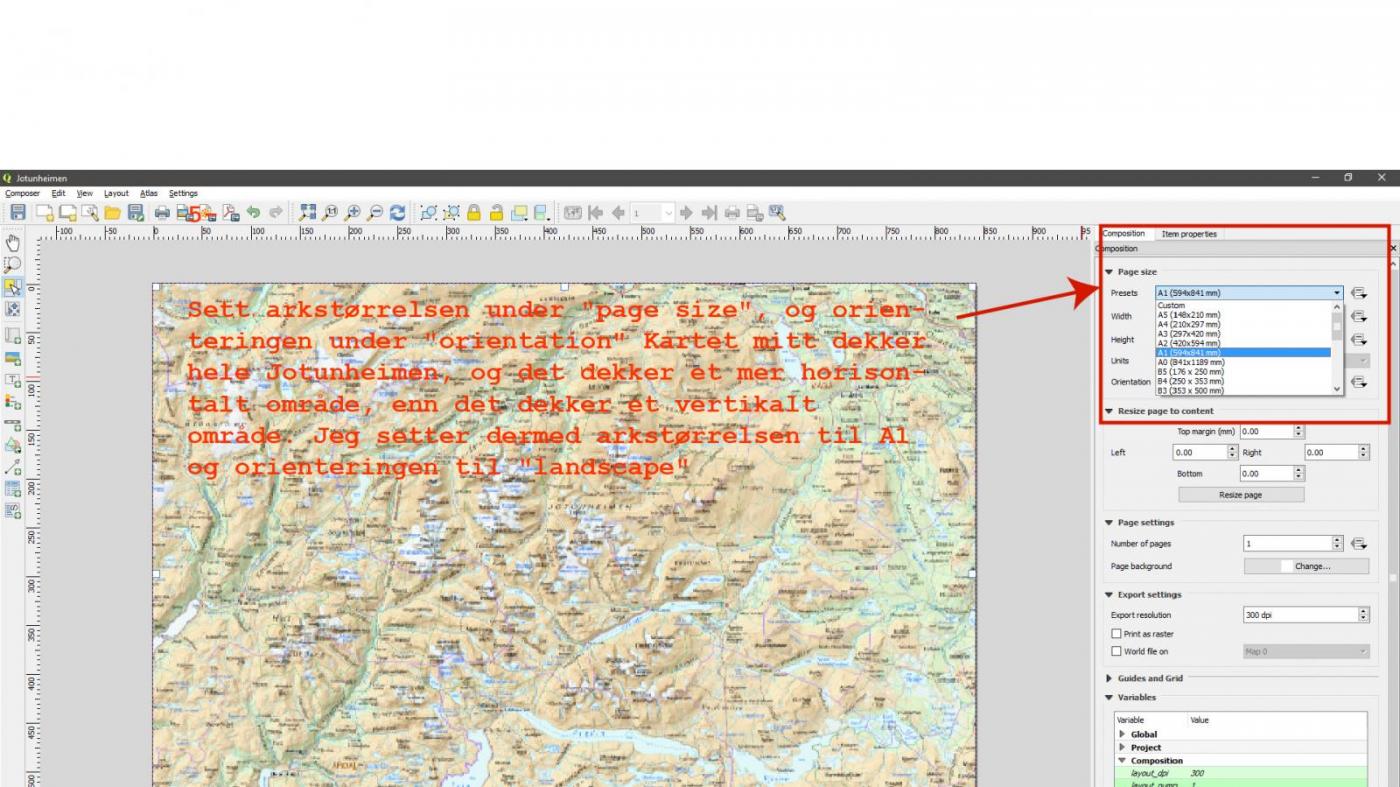Collapse the Page size section
Screen dimensions: 1400x787
pos(1109,272)
